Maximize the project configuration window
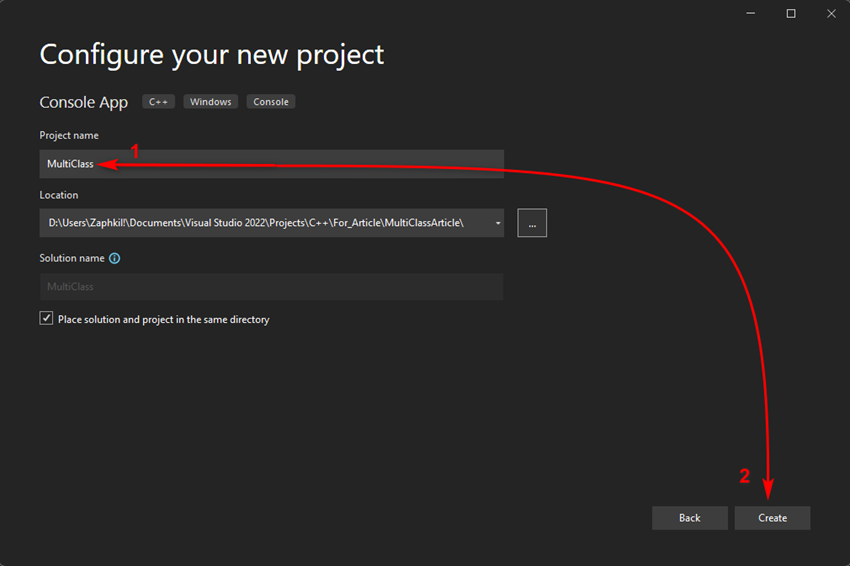Viewport: 850px width, 566px height. tap(791, 13)
